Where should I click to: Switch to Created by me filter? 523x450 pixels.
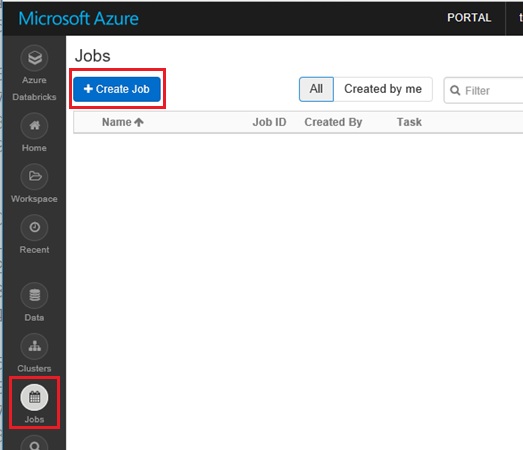pyautogui.click(x=383, y=89)
